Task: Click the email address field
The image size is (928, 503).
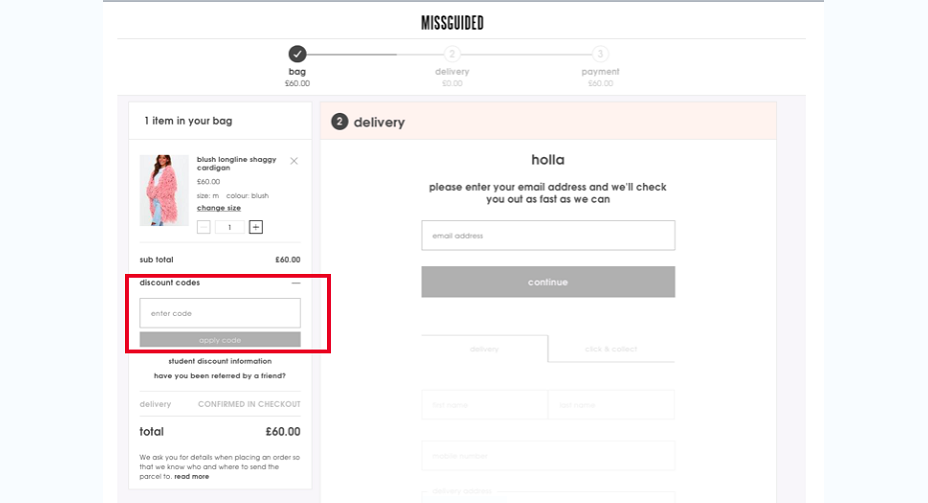Action: point(548,236)
